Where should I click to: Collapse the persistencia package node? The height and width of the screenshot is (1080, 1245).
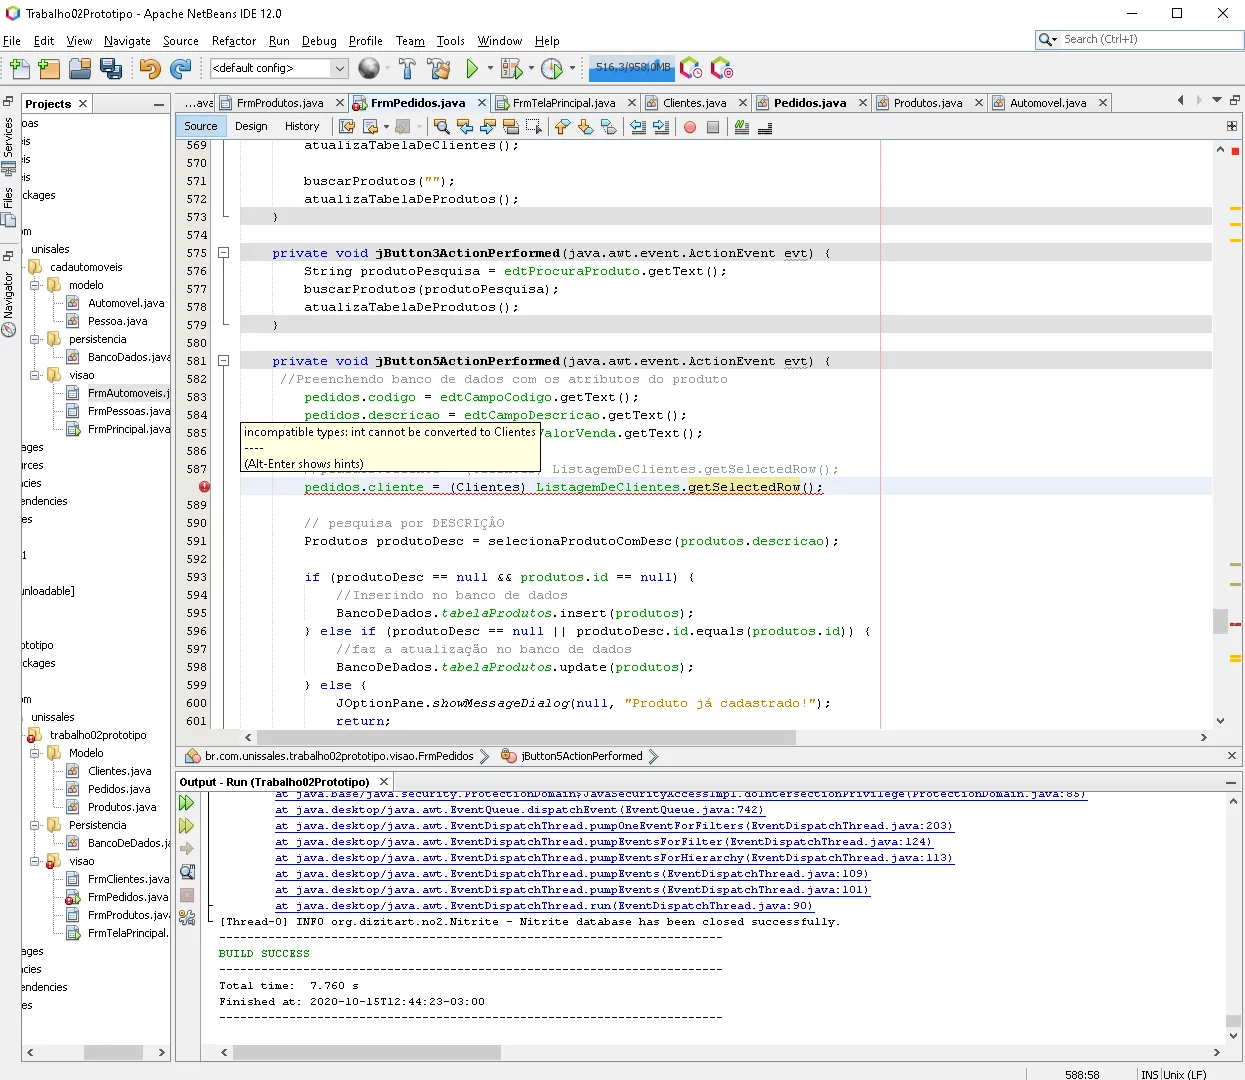pos(35,339)
